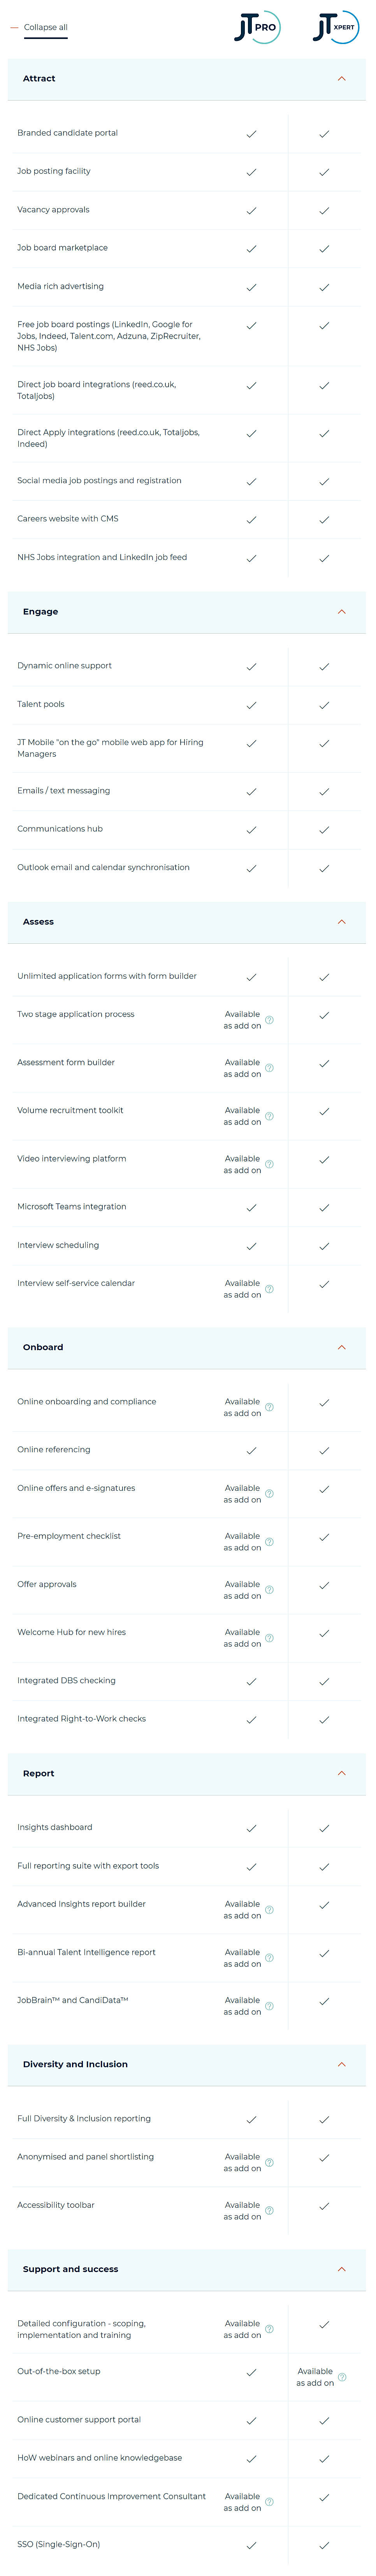Image resolution: width=376 pixels, height=2576 pixels.
Task: Click the JT Xpert logo
Action: coord(334,27)
